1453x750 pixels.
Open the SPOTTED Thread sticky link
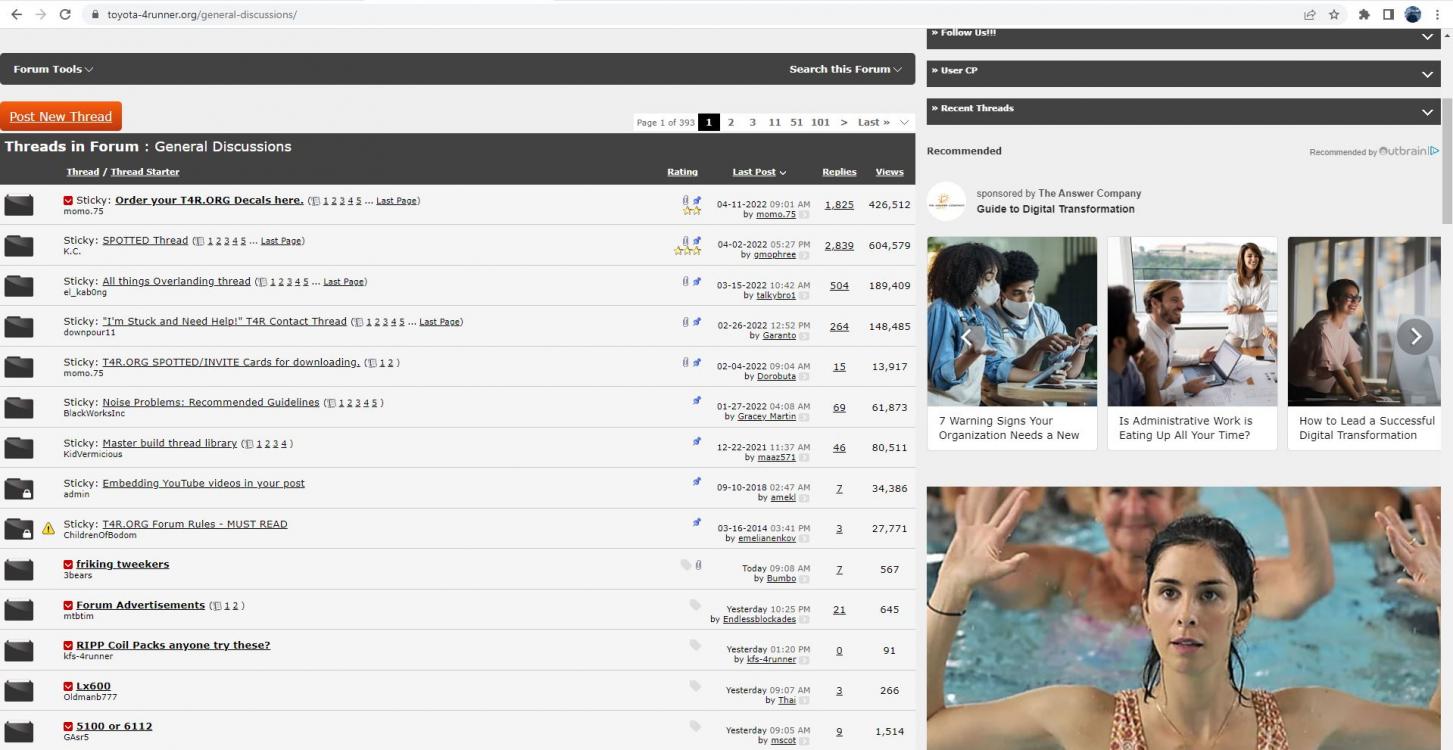click(x=145, y=241)
